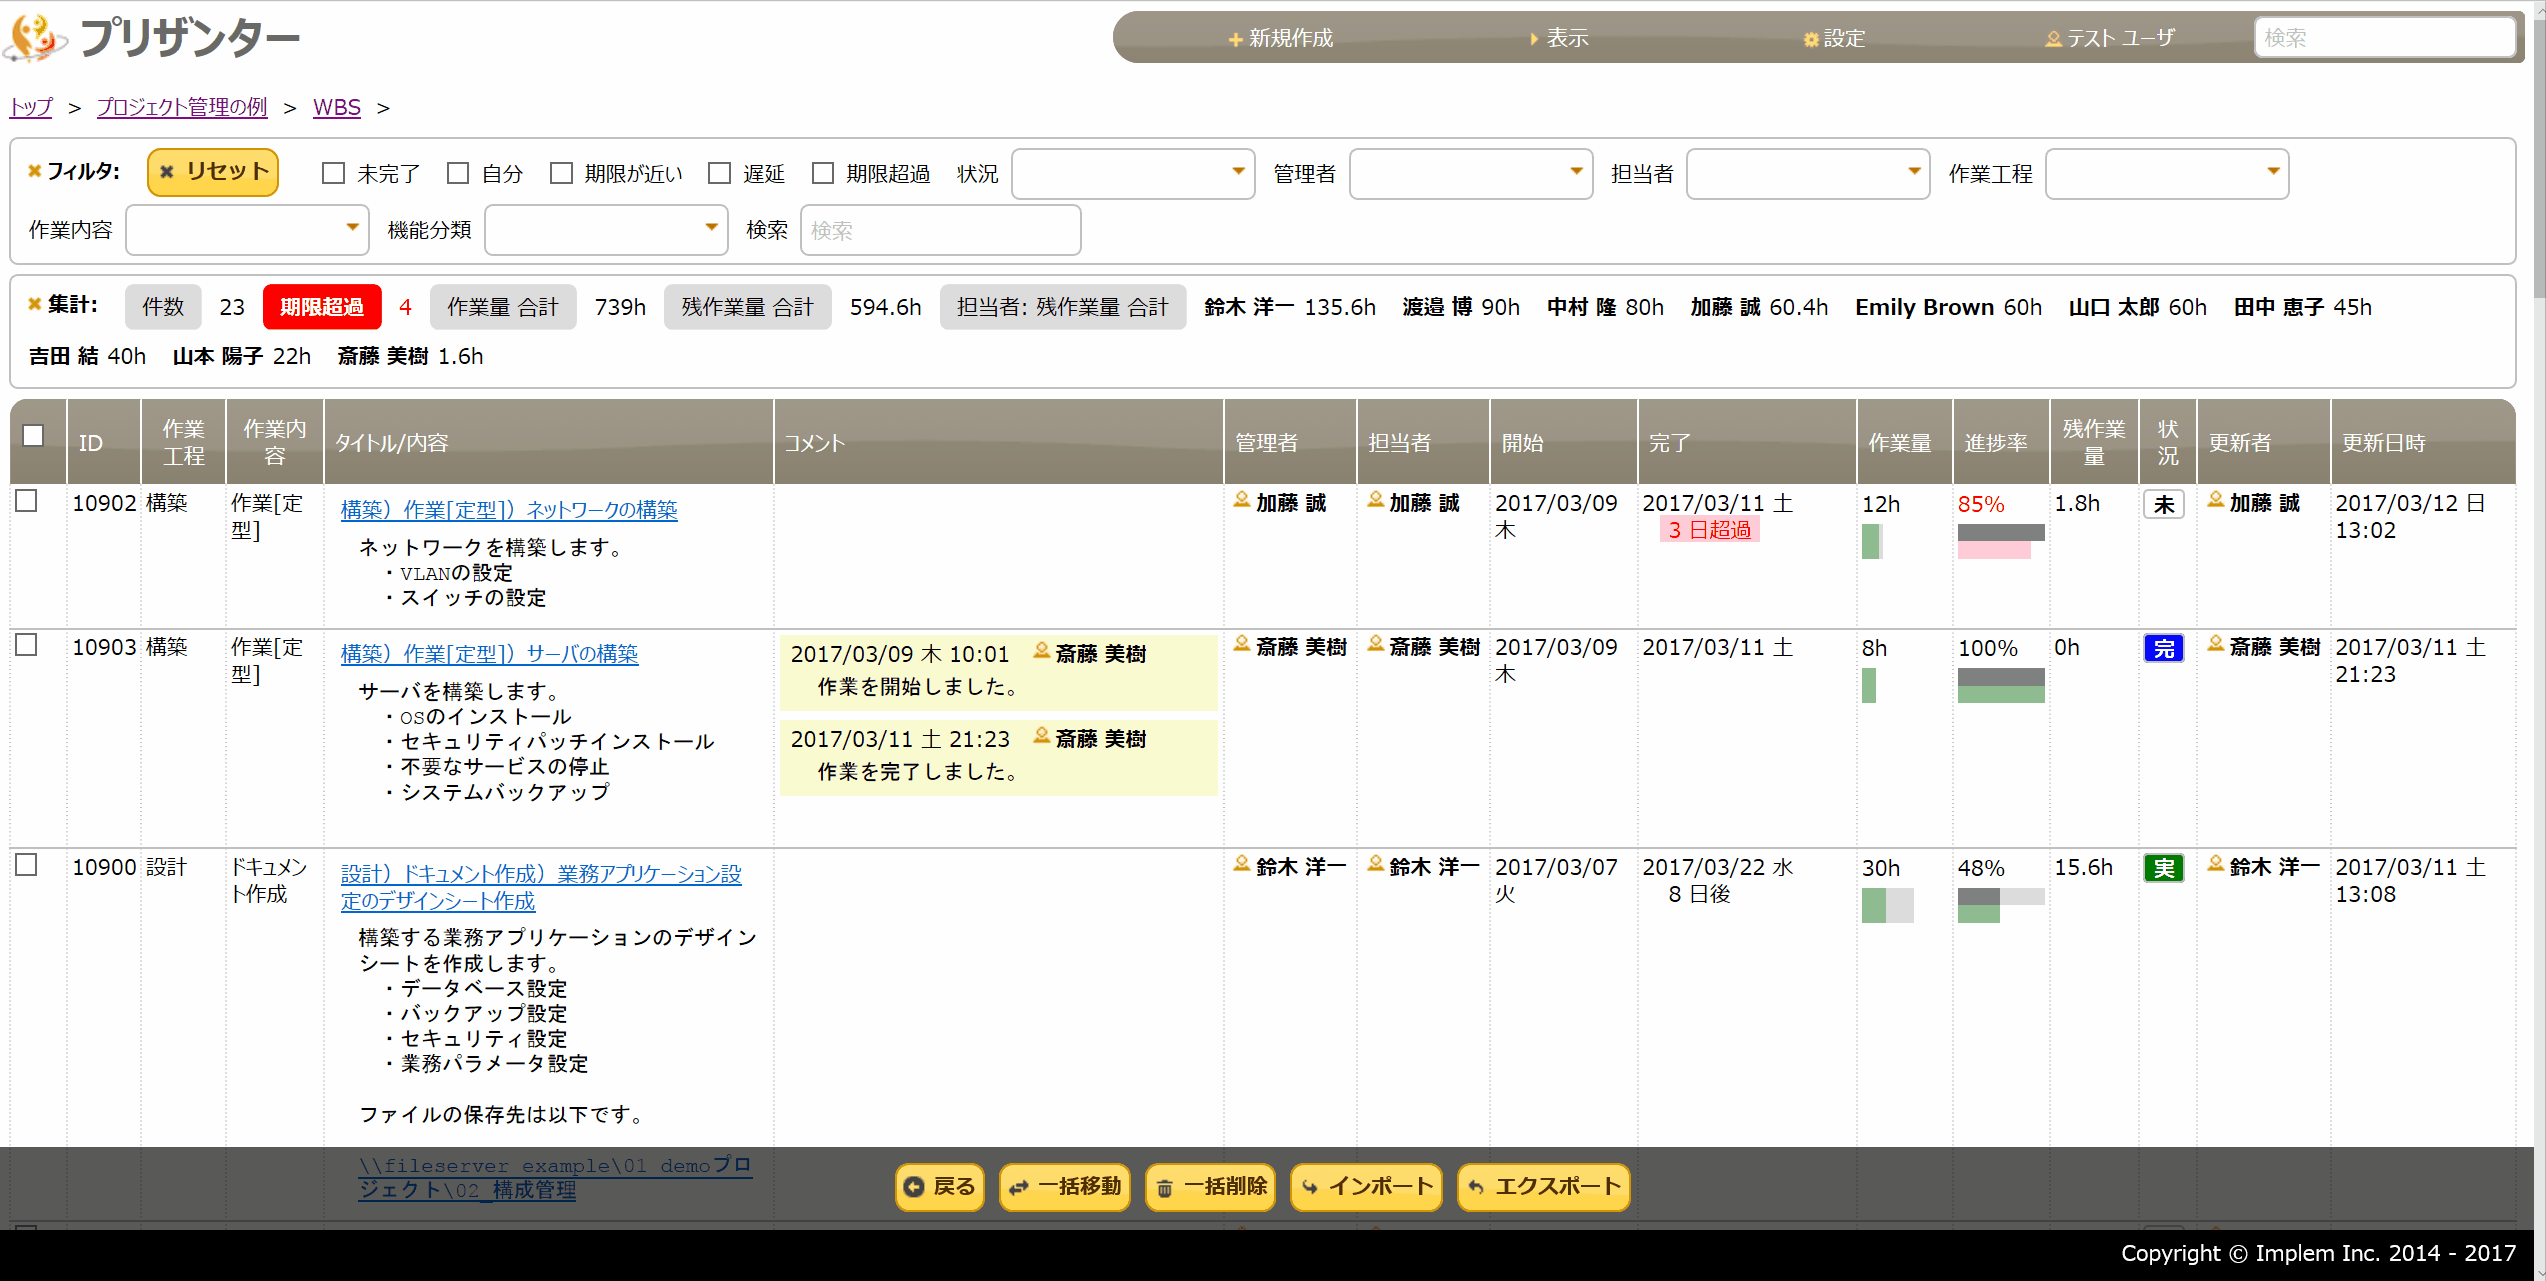Click the Pleasanter logo icon
Screen dimensions: 2546x1281
click(x=36, y=38)
